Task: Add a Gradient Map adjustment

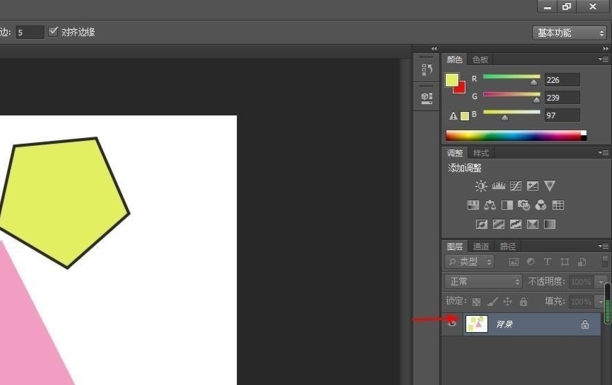Action: coord(550,224)
